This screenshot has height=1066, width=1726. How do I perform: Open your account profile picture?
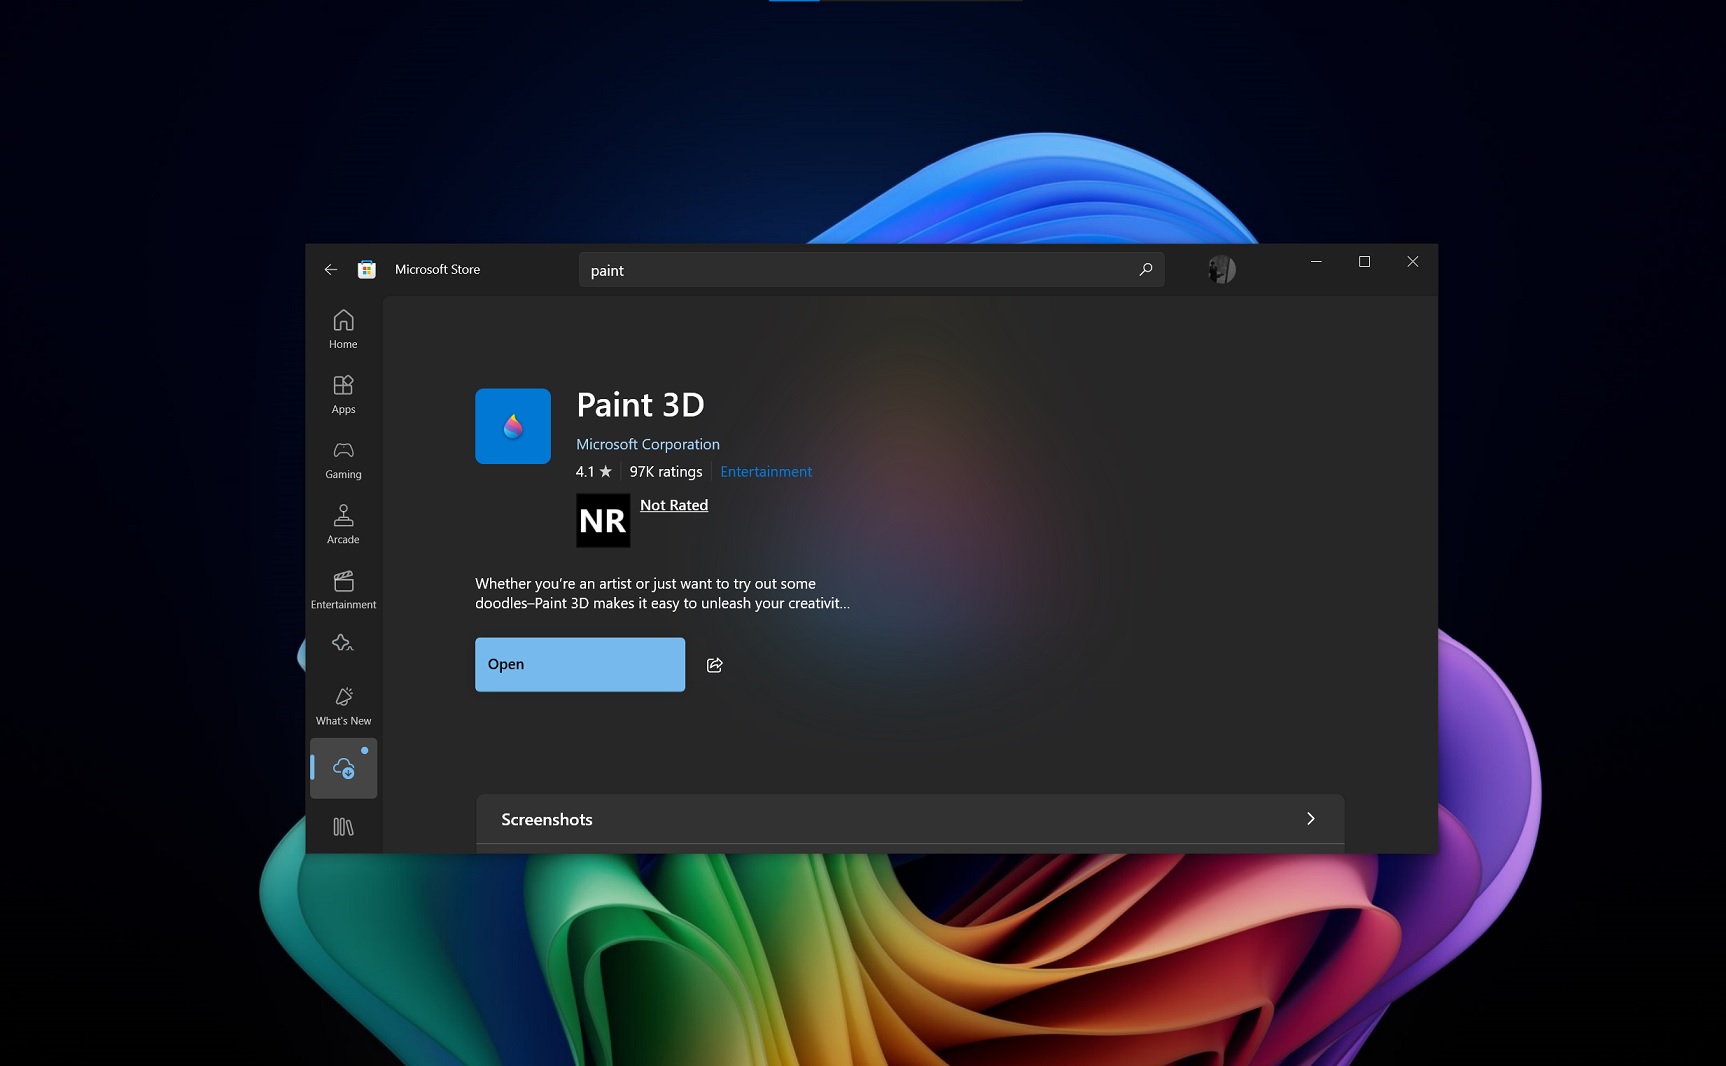point(1222,269)
